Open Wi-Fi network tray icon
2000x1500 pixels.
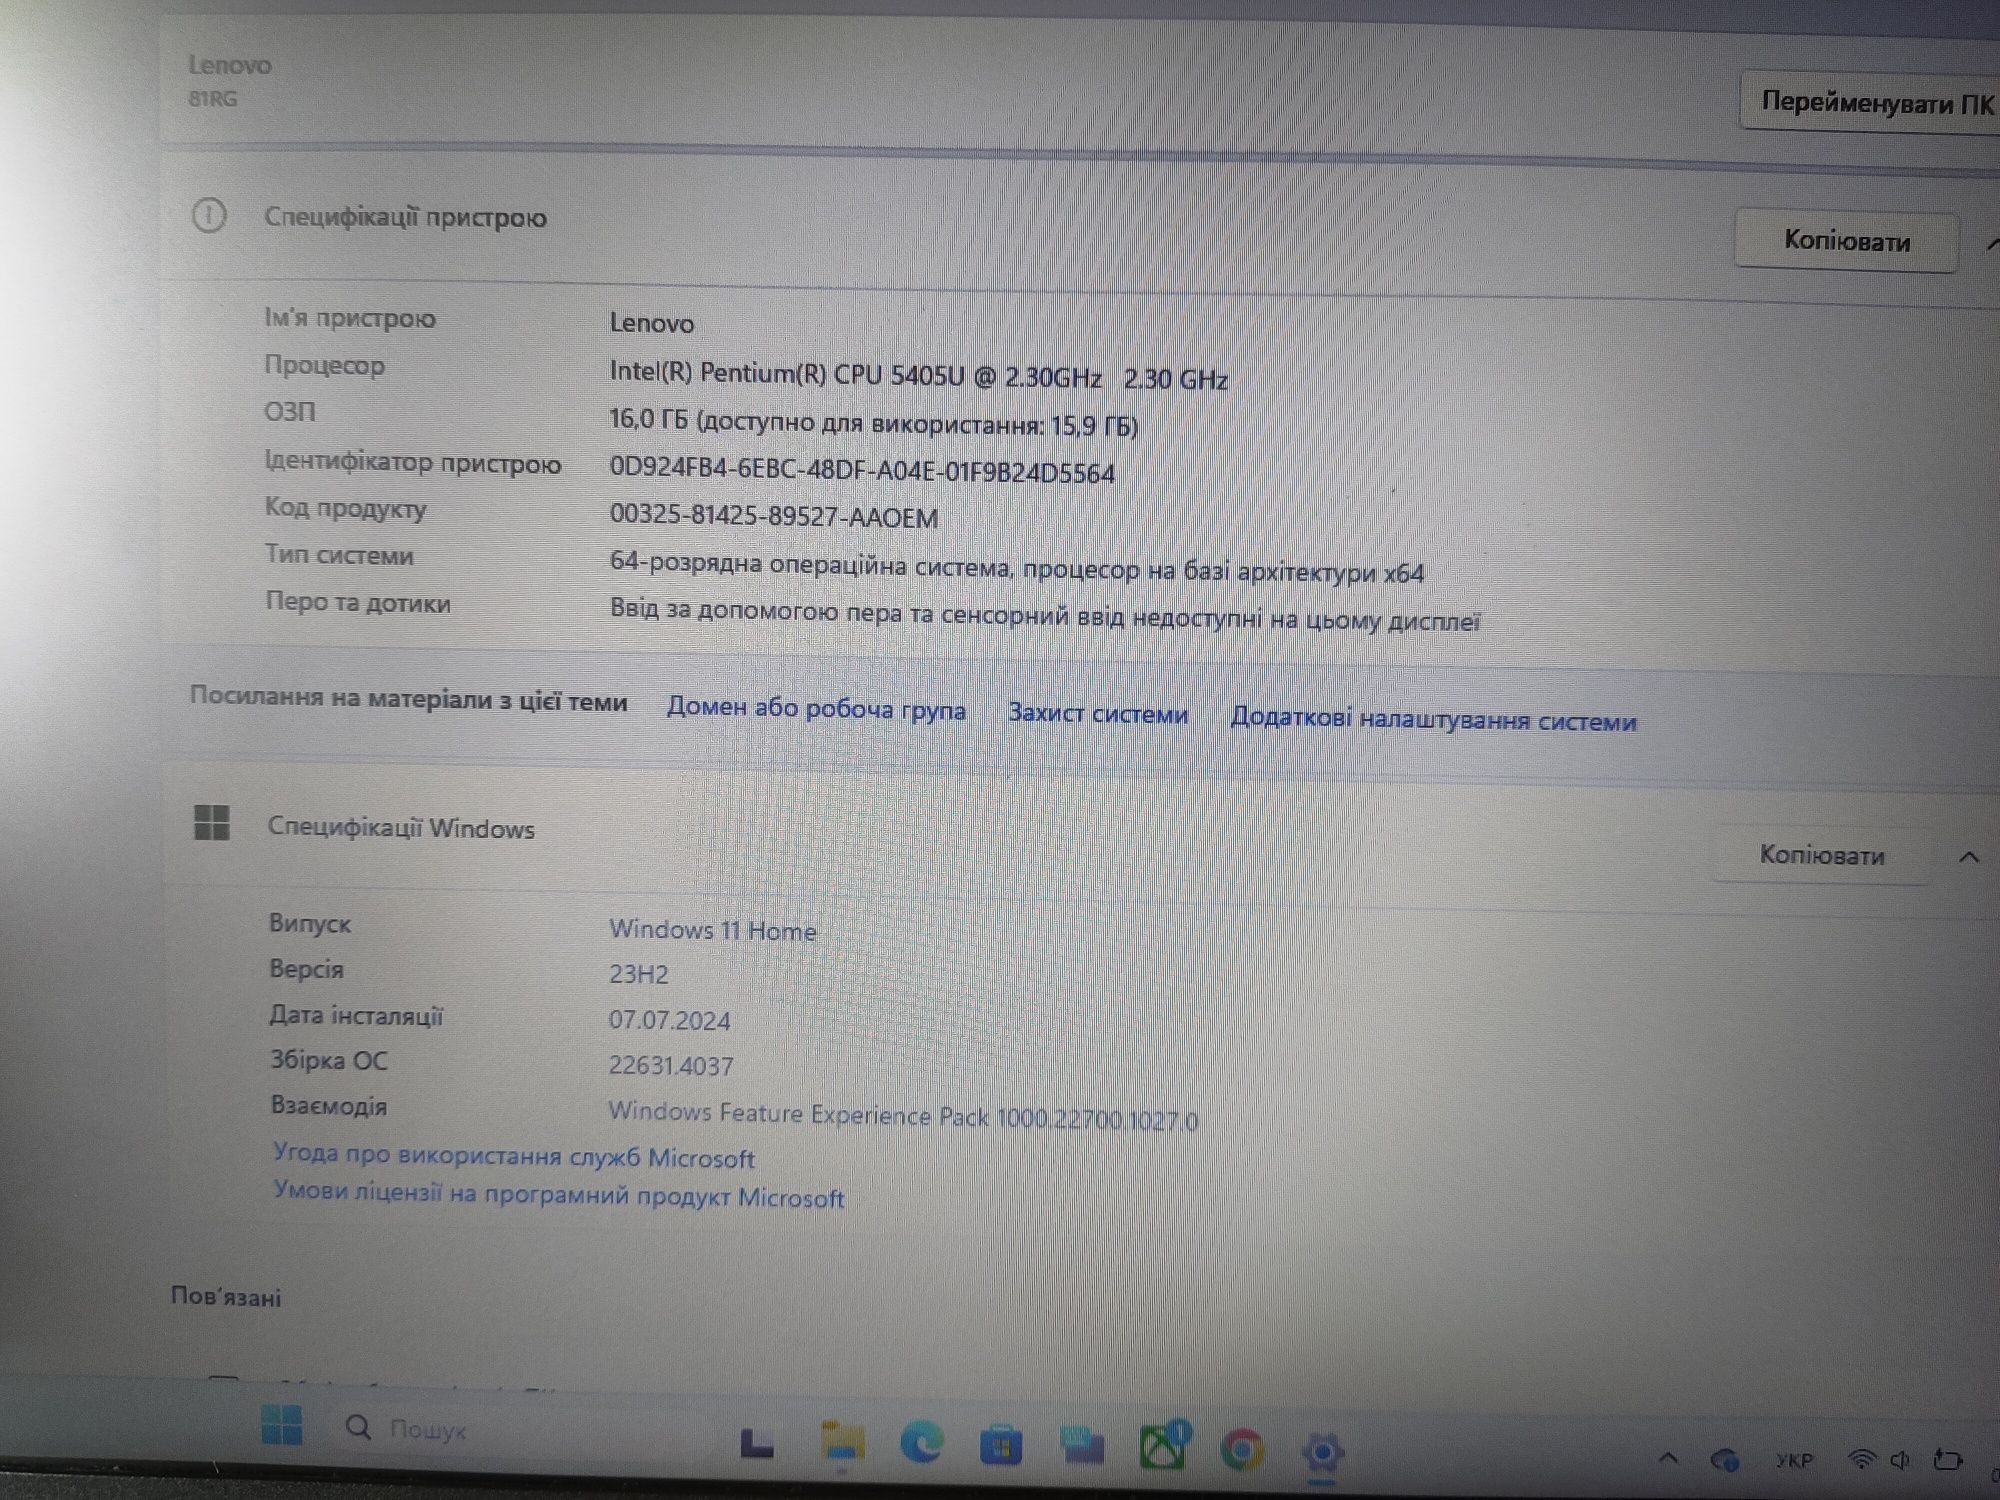point(1861,1460)
